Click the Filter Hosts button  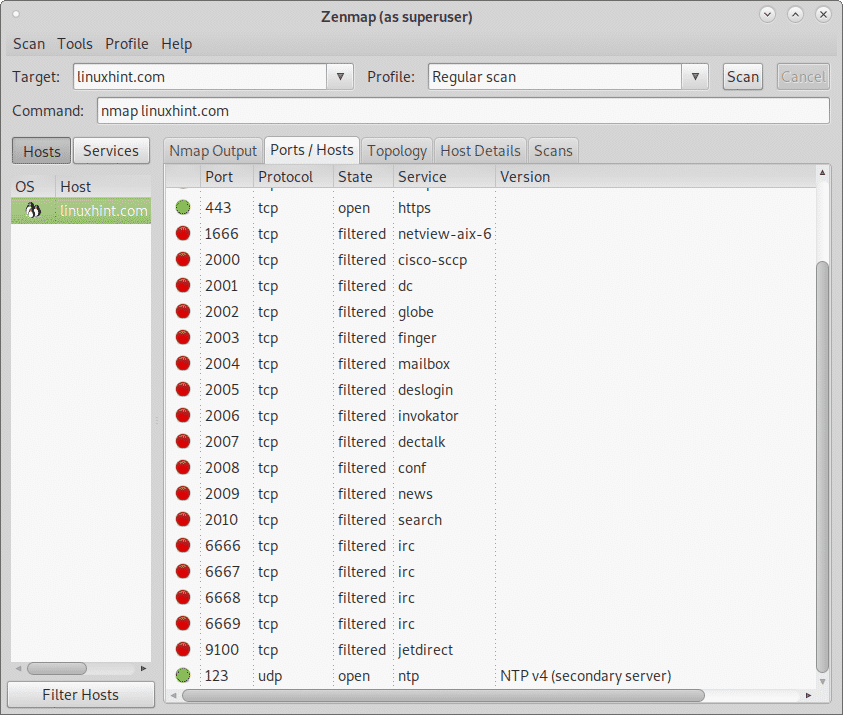(80, 695)
